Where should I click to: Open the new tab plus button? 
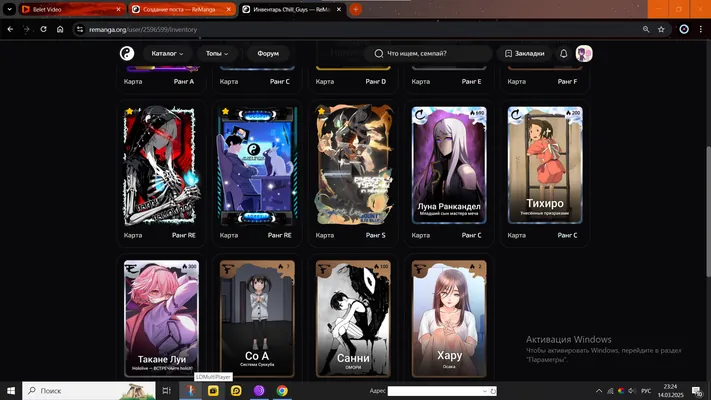(x=356, y=9)
